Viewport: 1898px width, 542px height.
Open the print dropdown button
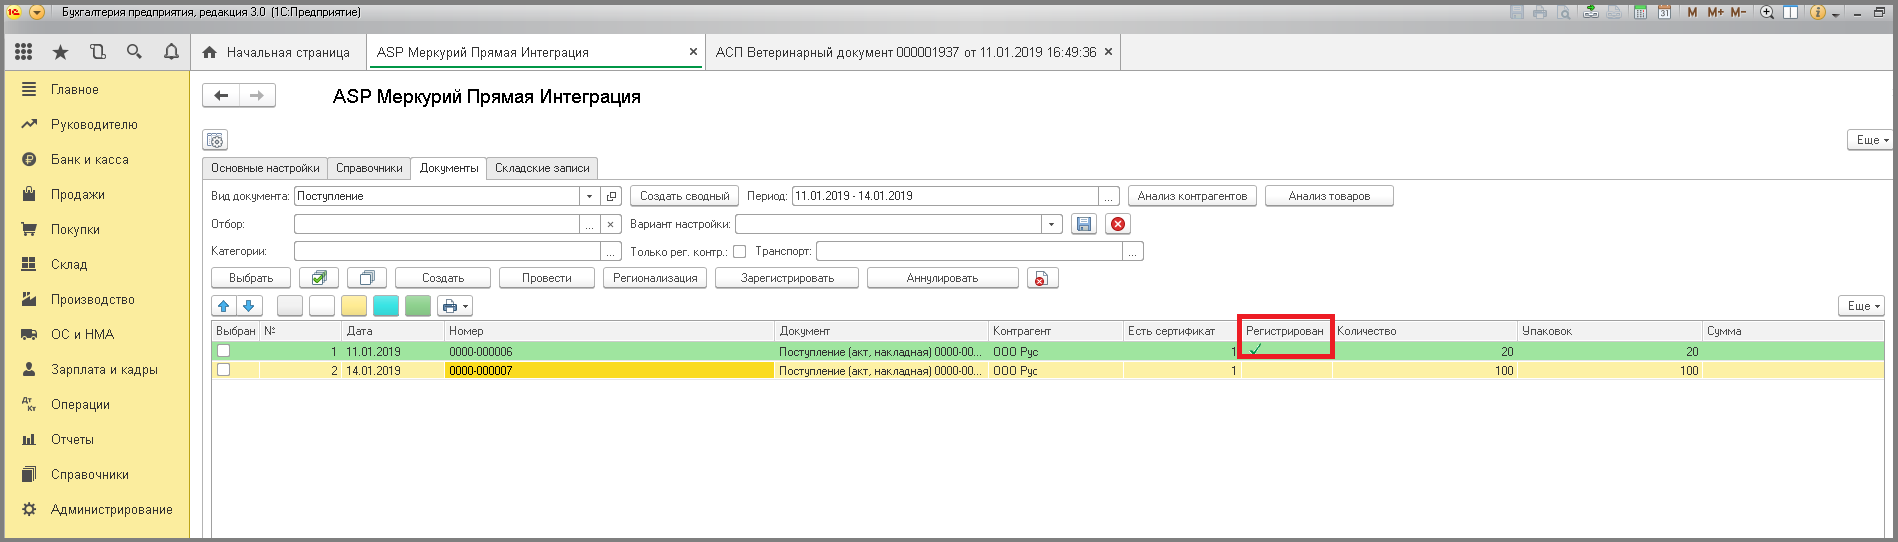click(x=454, y=306)
